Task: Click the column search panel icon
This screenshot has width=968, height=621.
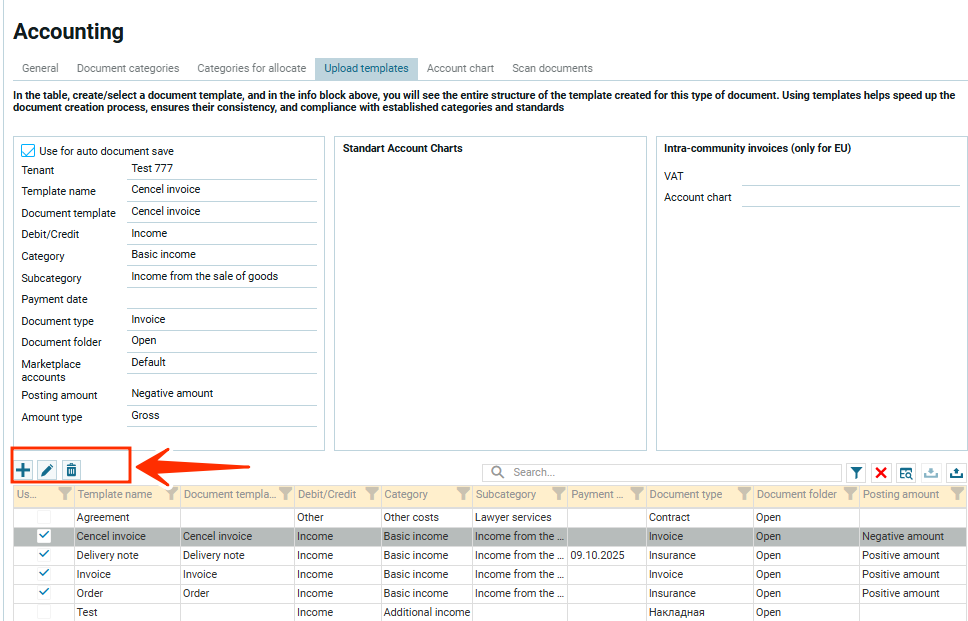Action: tap(906, 473)
